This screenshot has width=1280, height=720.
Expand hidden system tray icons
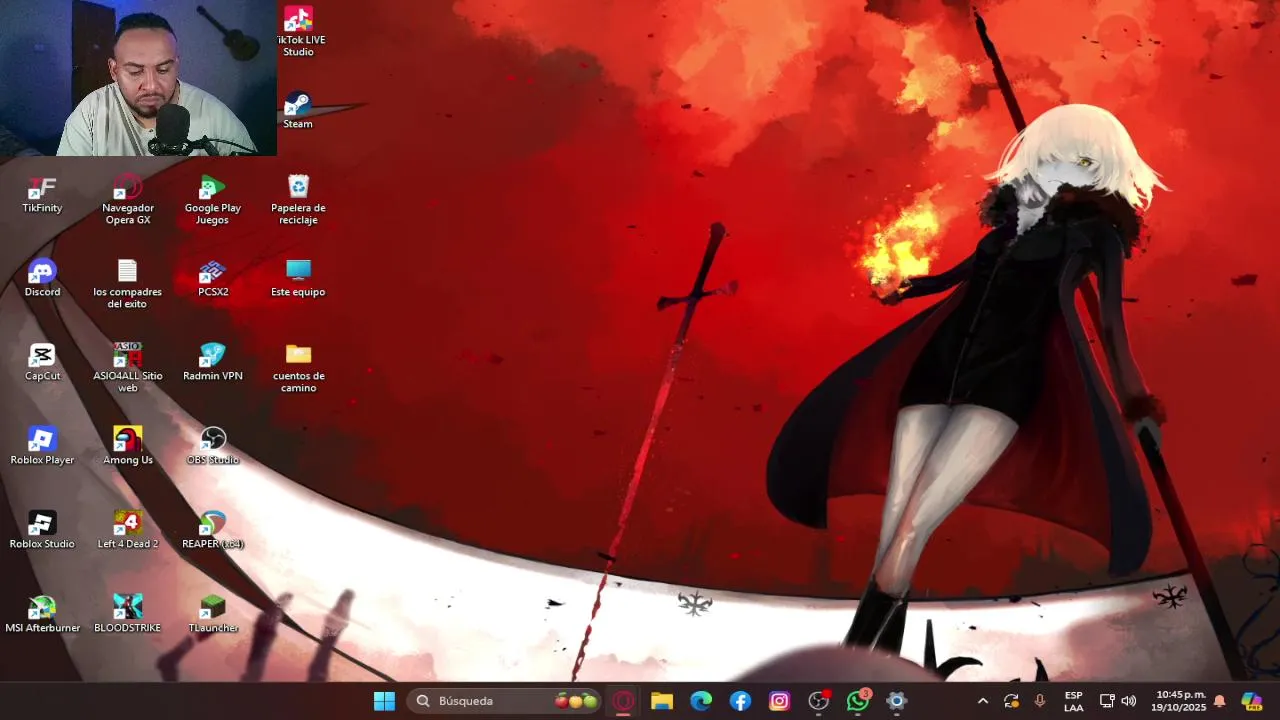[x=982, y=701]
